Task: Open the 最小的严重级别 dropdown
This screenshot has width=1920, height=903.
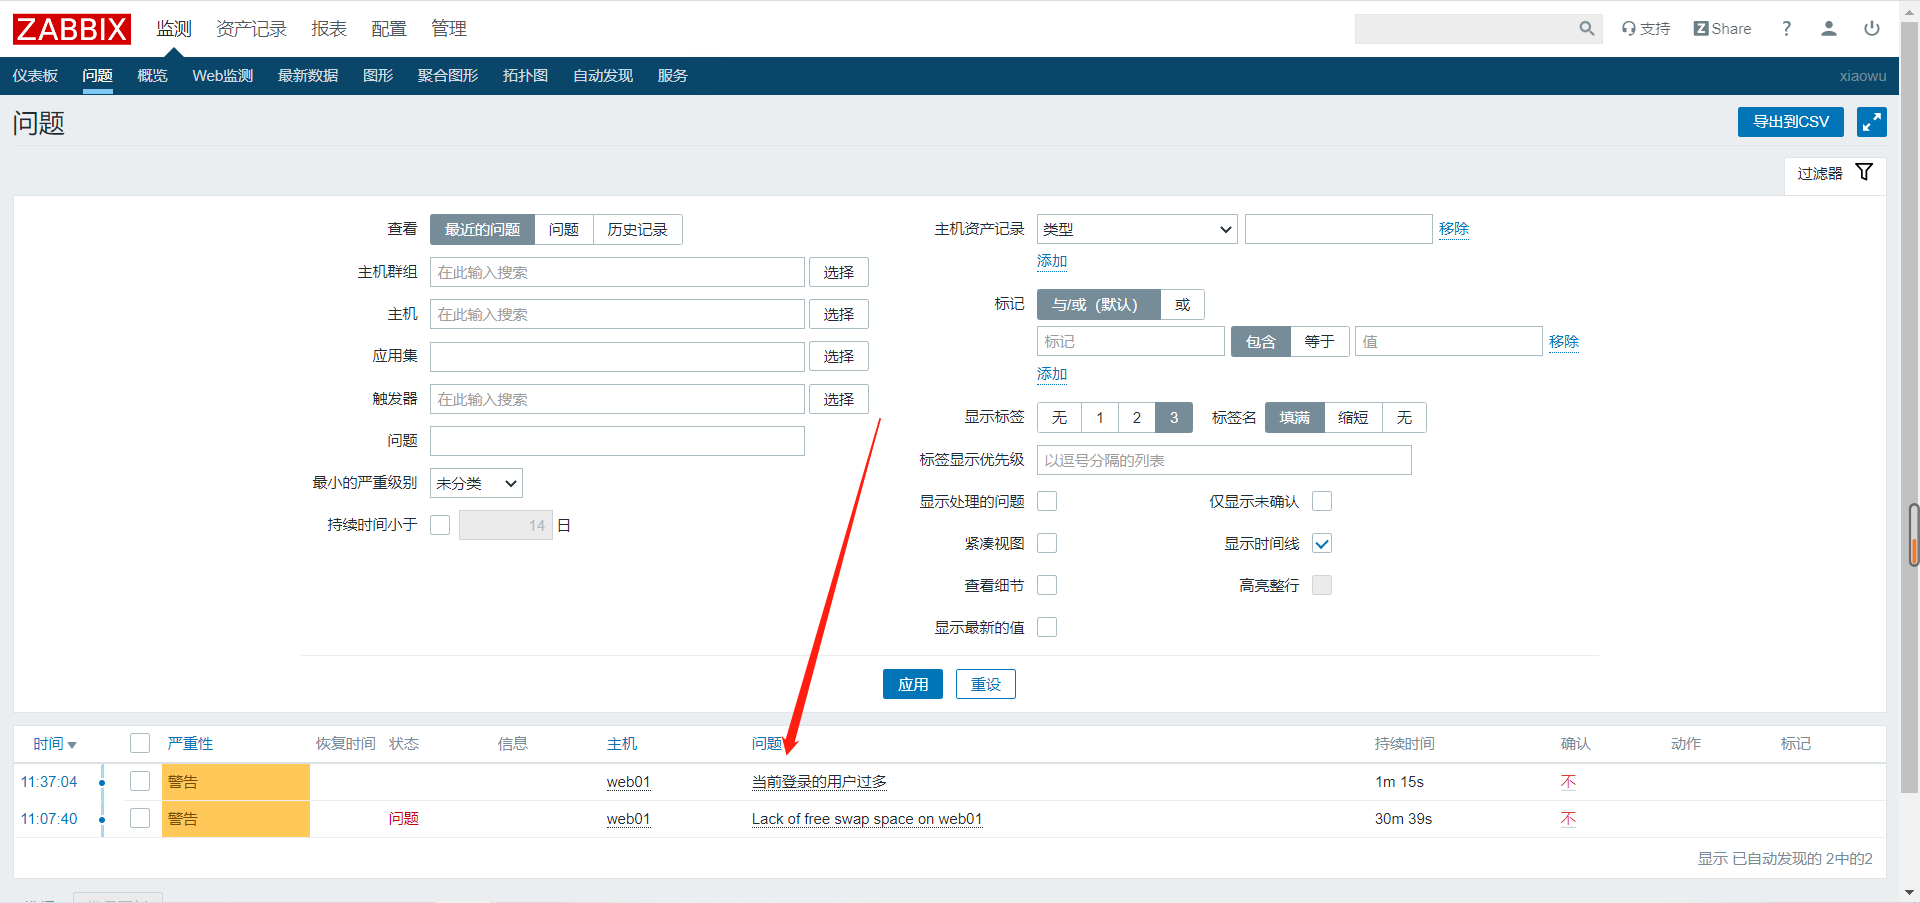Action: coord(476,483)
